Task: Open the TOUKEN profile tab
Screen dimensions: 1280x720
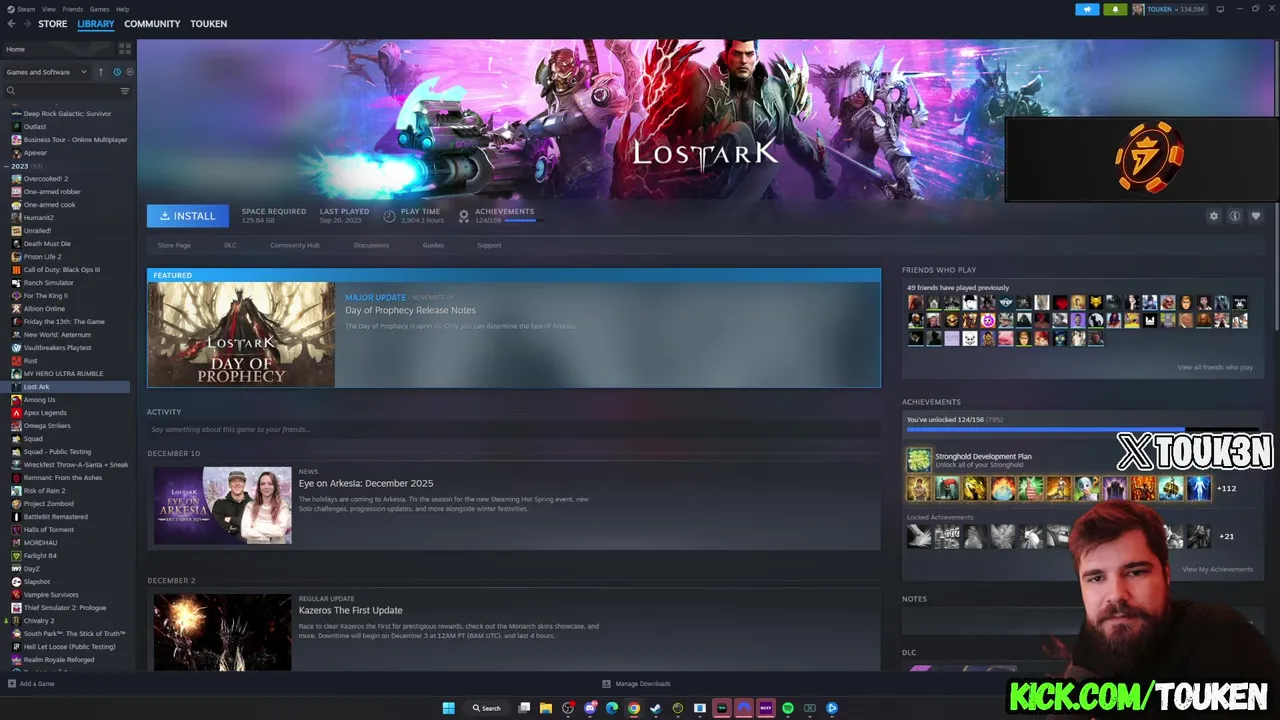Action: point(208,24)
